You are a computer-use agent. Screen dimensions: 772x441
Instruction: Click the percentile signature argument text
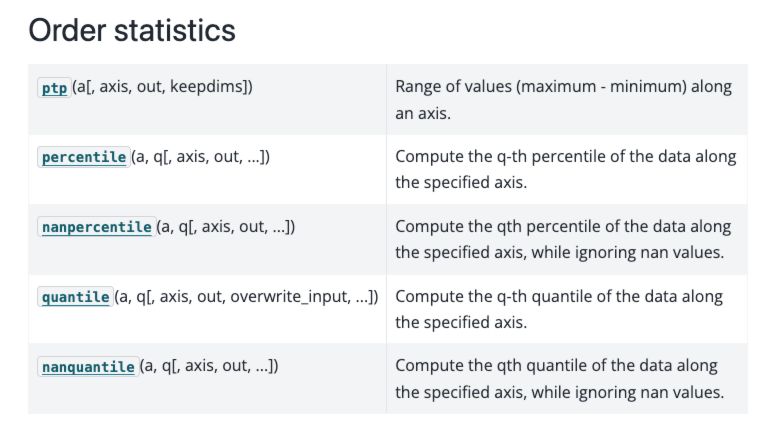coord(201,157)
